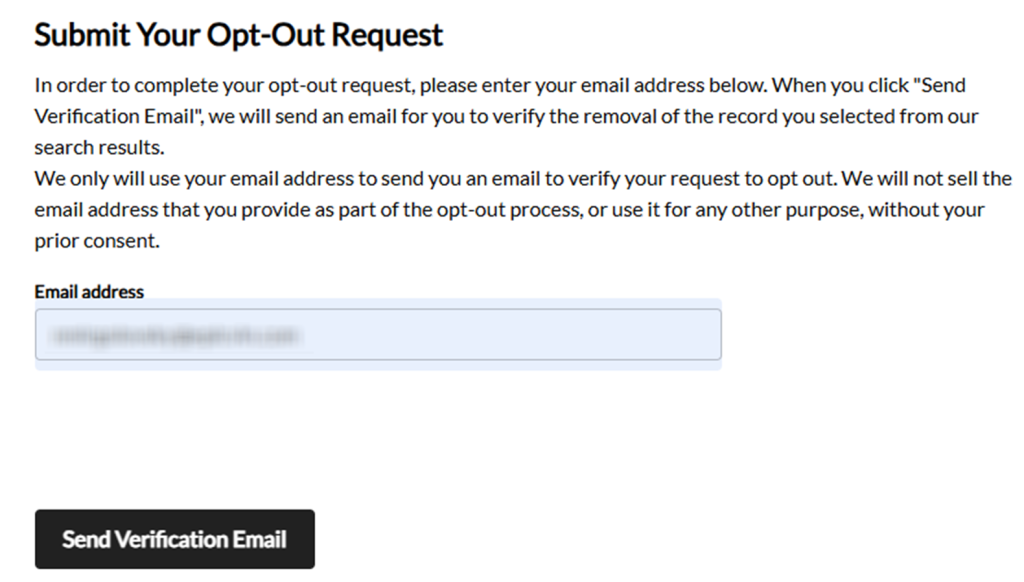1024x582 pixels.
Task: Click the Send Verification Email button
Action: 174,539
